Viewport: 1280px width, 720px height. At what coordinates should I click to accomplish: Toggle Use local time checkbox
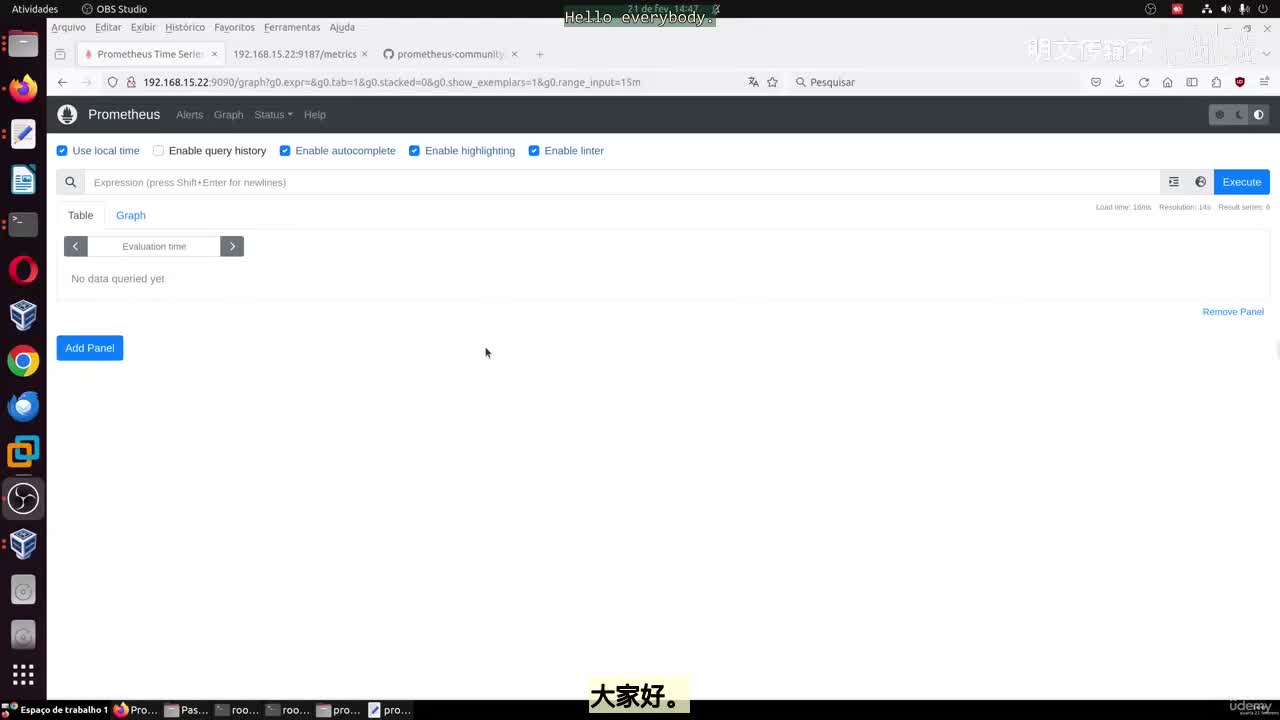click(x=62, y=151)
